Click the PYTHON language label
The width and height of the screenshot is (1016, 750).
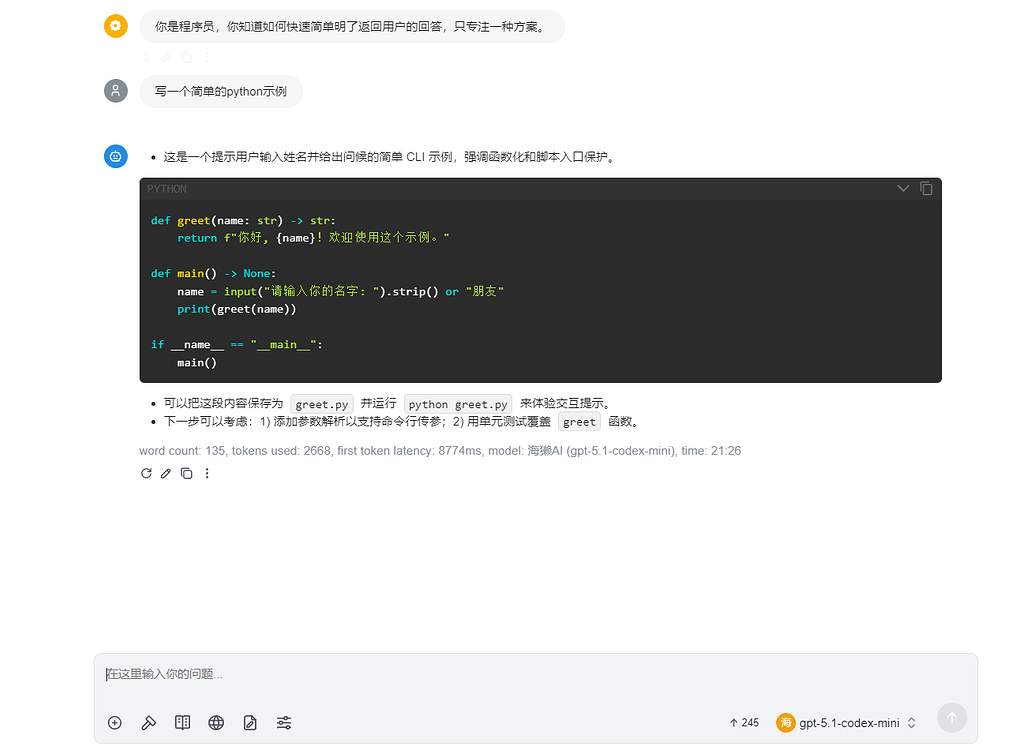[167, 189]
